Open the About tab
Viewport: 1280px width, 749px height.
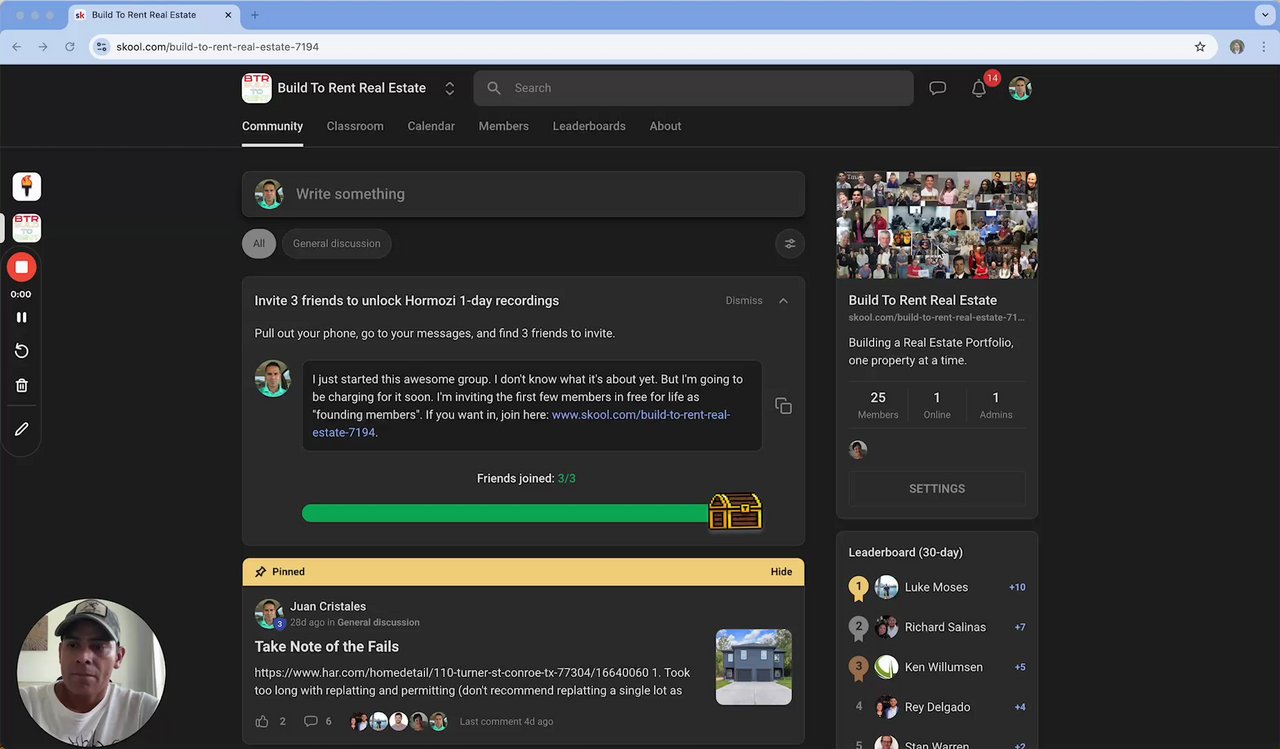pyautogui.click(x=665, y=126)
